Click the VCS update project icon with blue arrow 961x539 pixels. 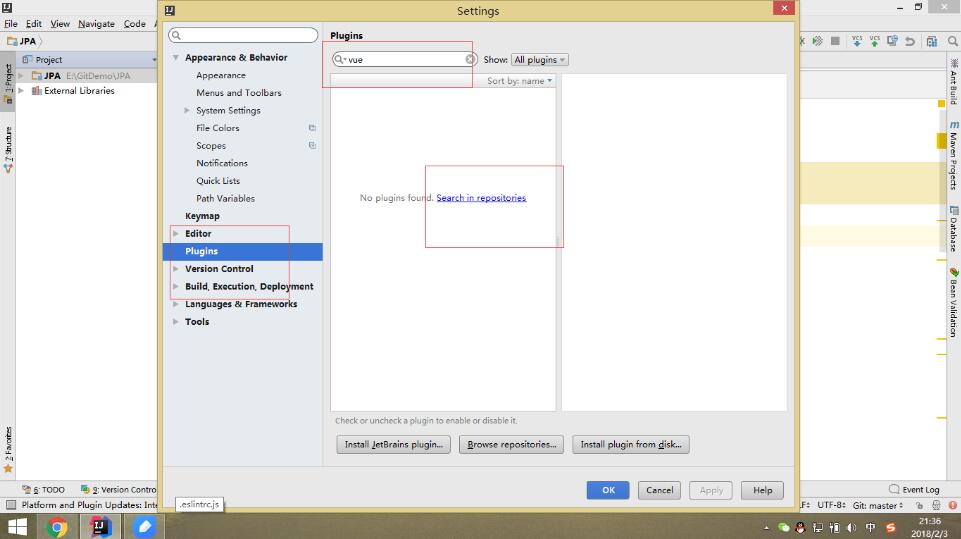point(857,41)
